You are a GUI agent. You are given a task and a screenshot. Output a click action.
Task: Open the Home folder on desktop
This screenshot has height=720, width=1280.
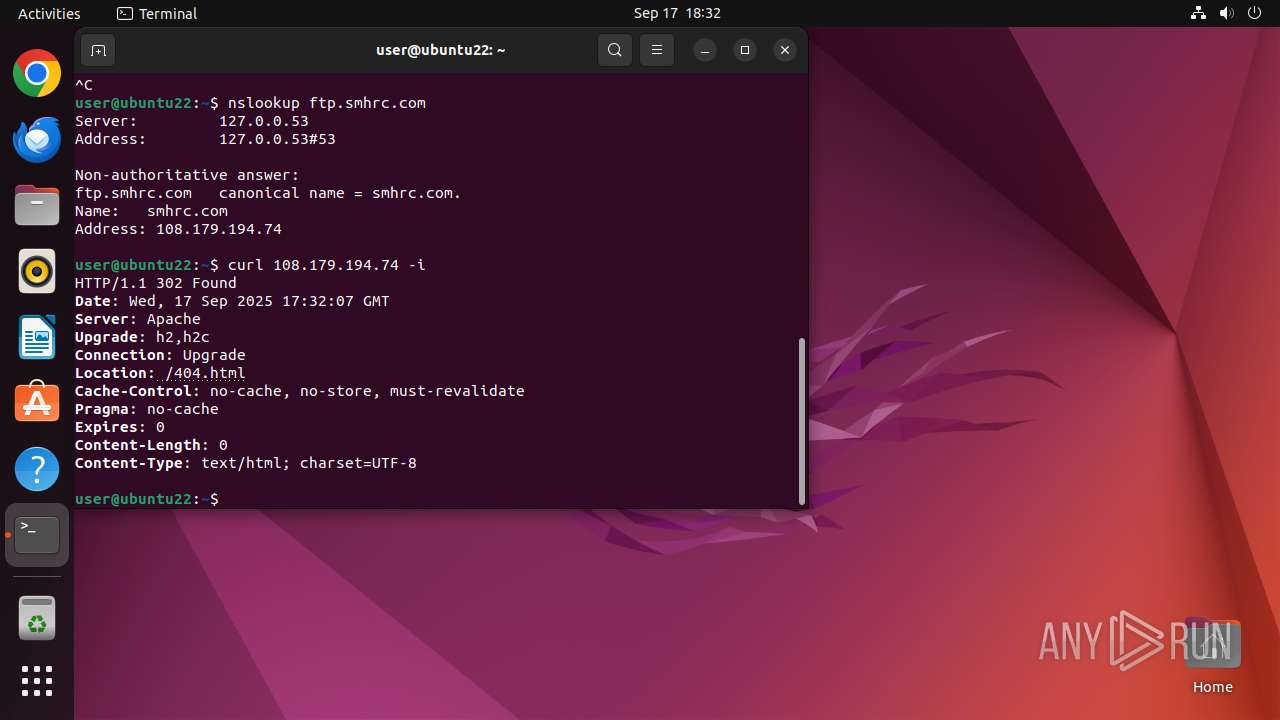pos(1212,656)
